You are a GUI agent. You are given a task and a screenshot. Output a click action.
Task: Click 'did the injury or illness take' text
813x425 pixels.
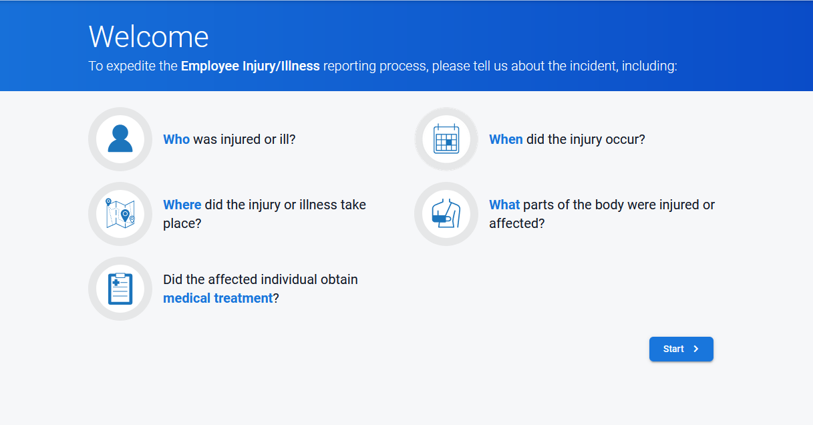285,205
